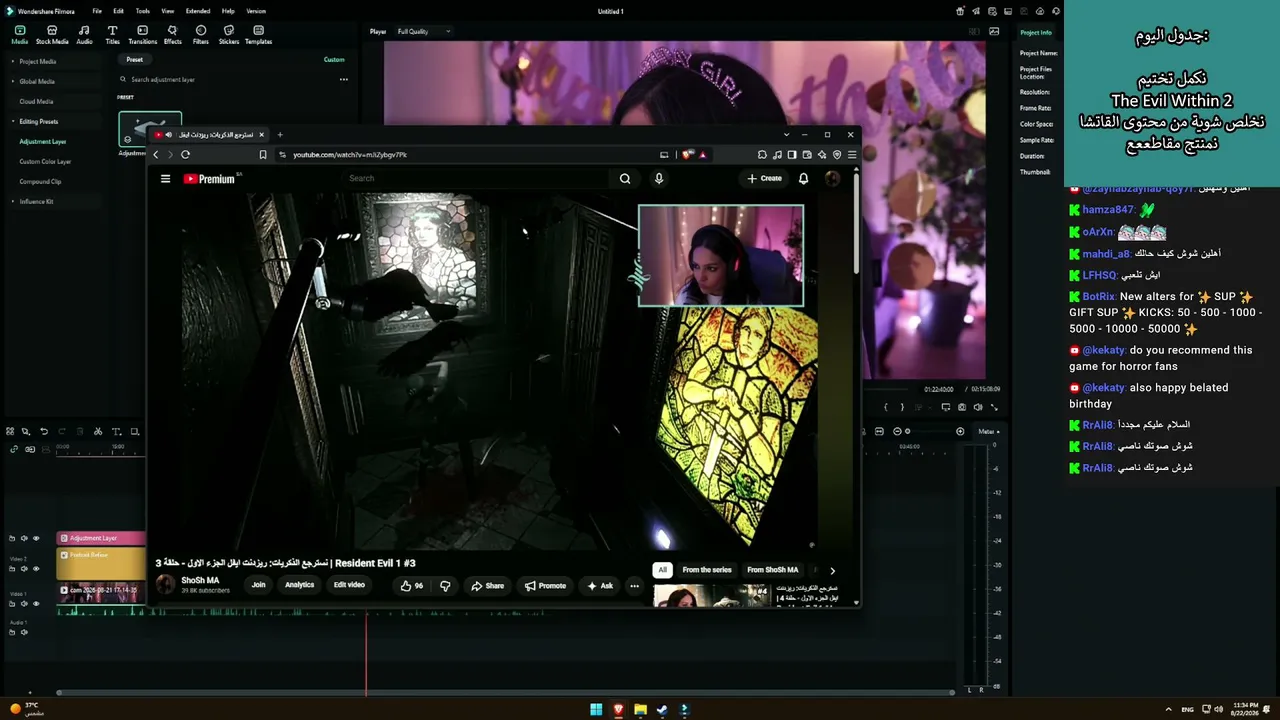
Task: Lock the Audio 1 track
Action: pos(12,632)
